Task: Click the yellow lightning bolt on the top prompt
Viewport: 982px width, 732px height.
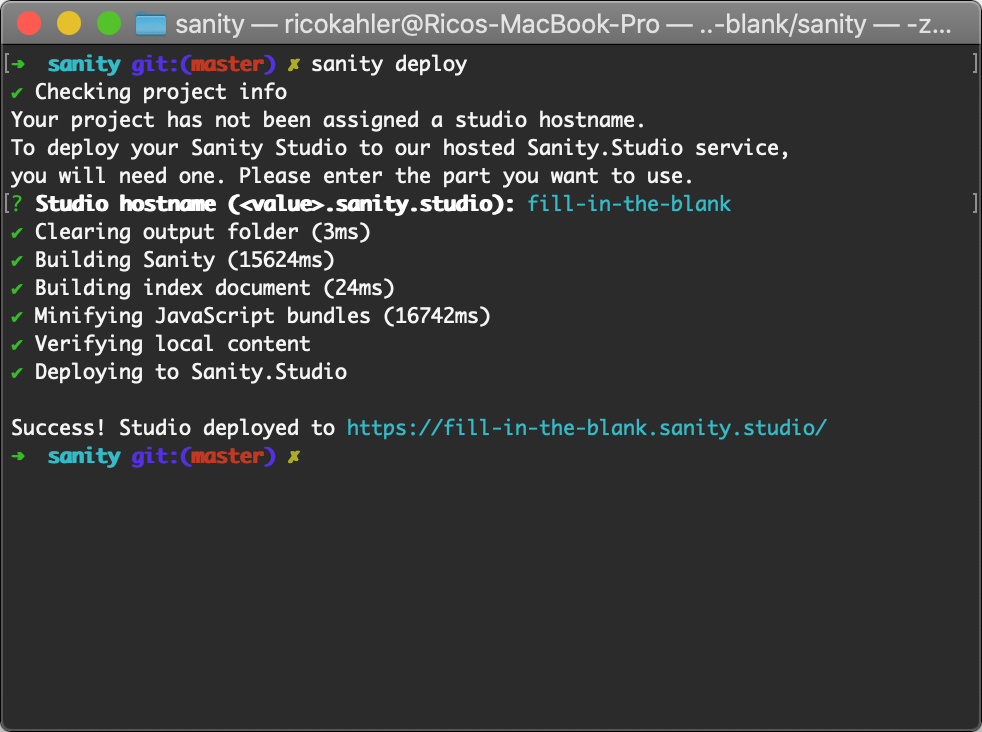Action: pyautogui.click(x=296, y=63)
